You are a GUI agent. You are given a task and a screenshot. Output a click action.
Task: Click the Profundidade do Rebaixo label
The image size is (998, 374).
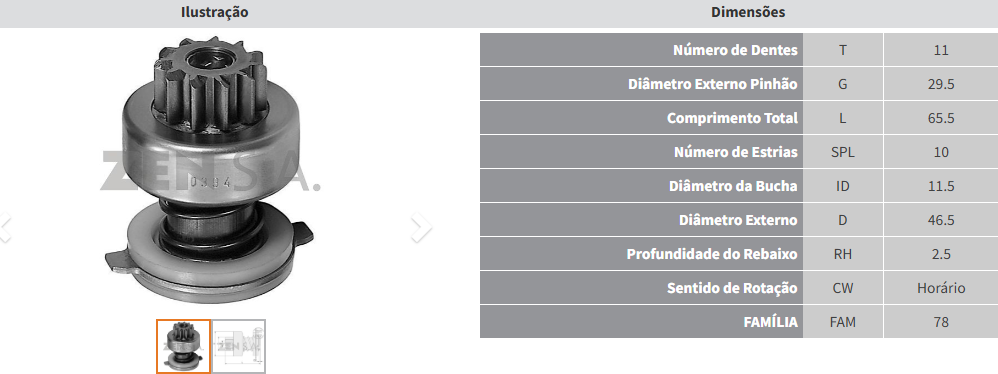(712, 254)
